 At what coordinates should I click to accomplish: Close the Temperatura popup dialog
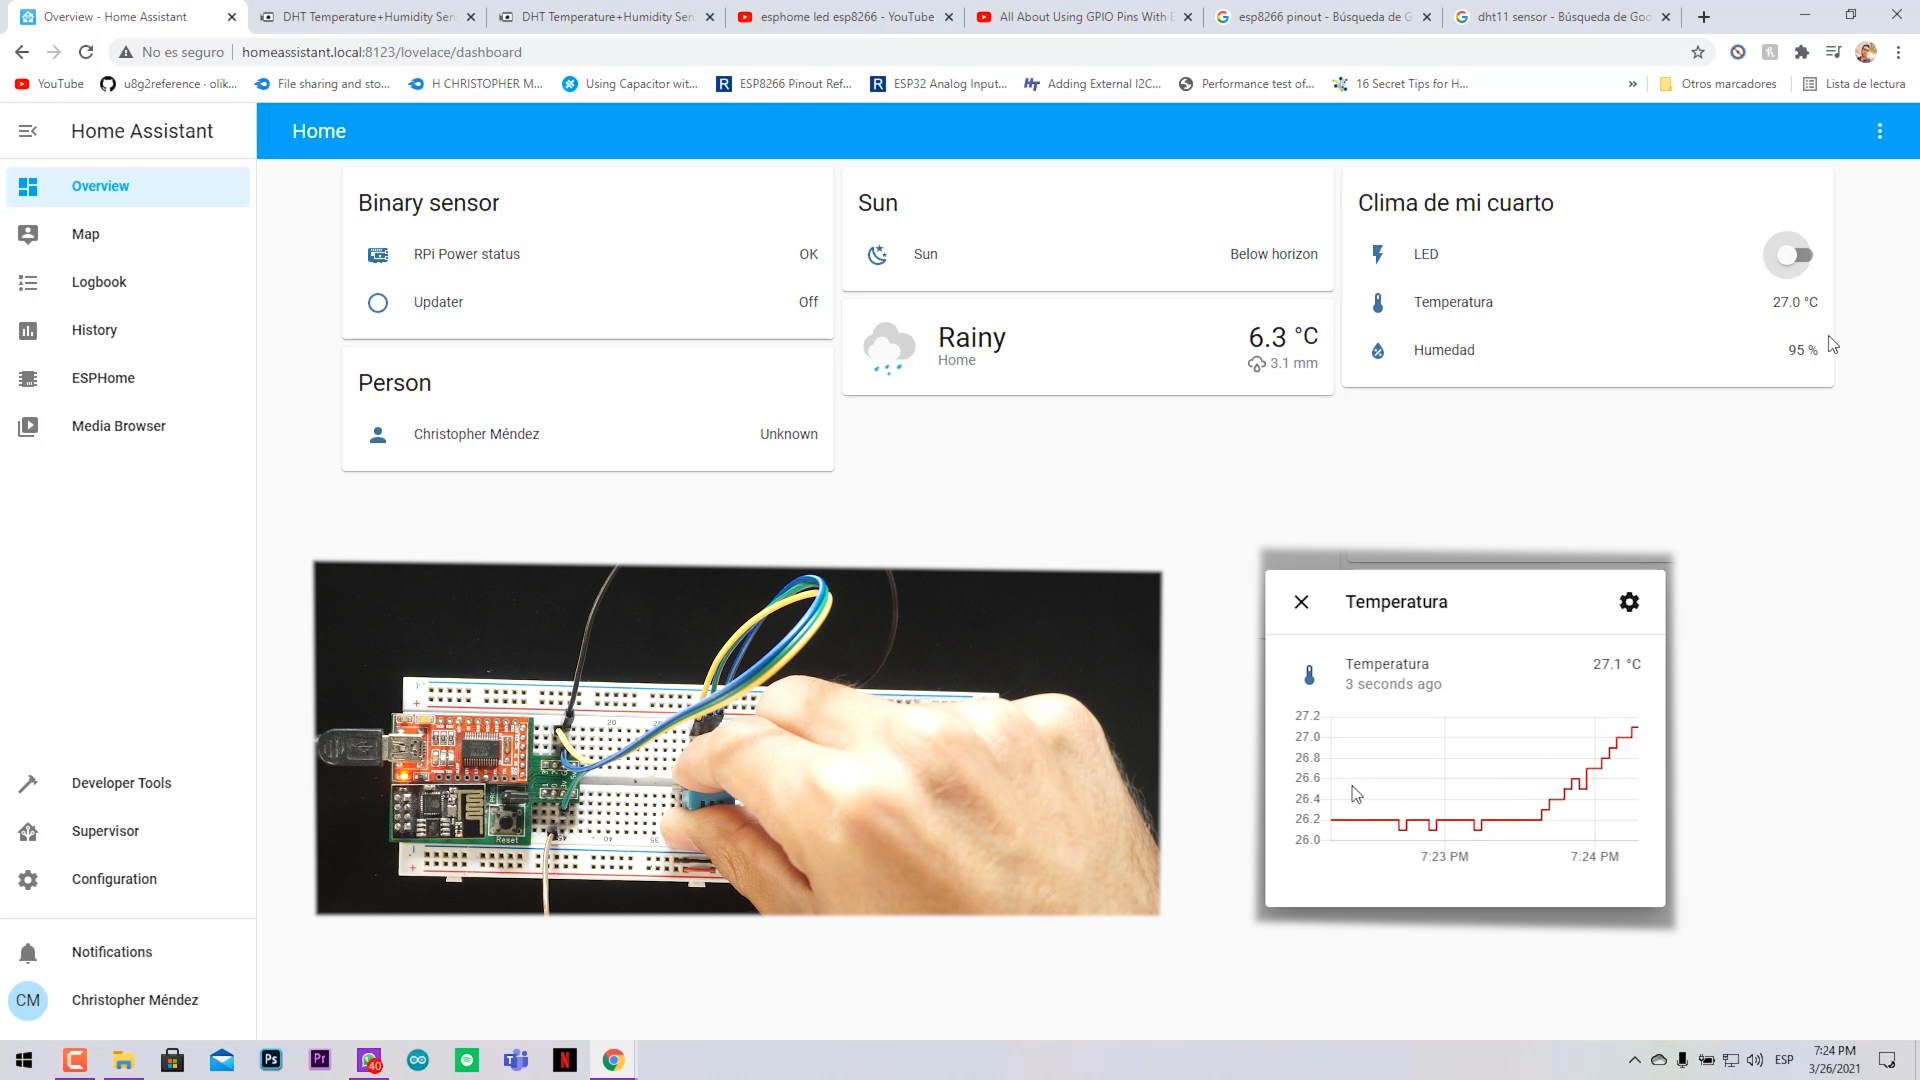click(x=1301, y=602)
